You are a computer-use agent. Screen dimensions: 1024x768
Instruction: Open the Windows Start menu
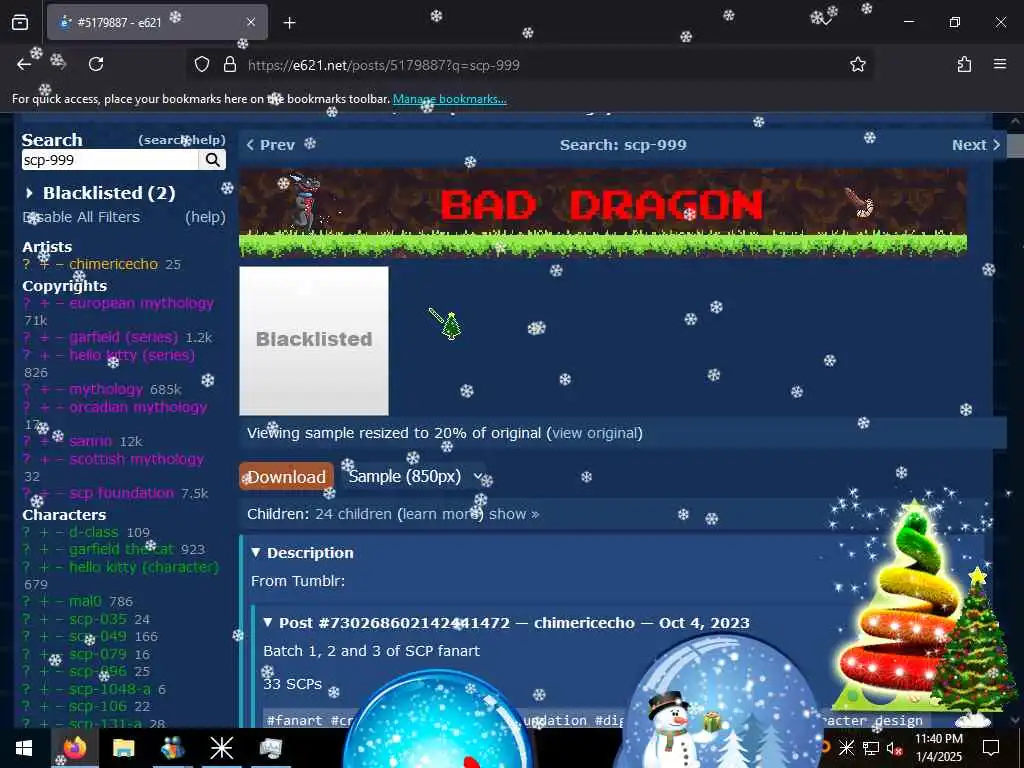(24, 748)
